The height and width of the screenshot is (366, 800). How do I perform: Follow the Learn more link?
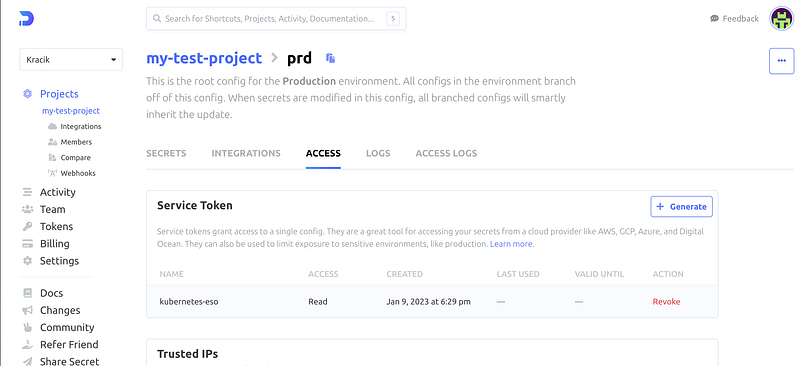pyautogui.click(x=511, y=244)
